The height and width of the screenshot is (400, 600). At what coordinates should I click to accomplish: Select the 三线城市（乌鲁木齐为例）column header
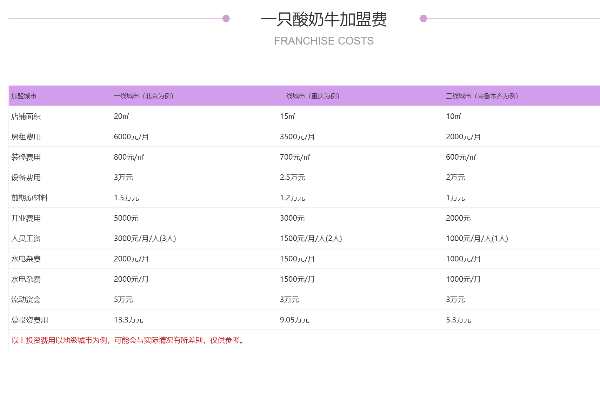[482, 96]
